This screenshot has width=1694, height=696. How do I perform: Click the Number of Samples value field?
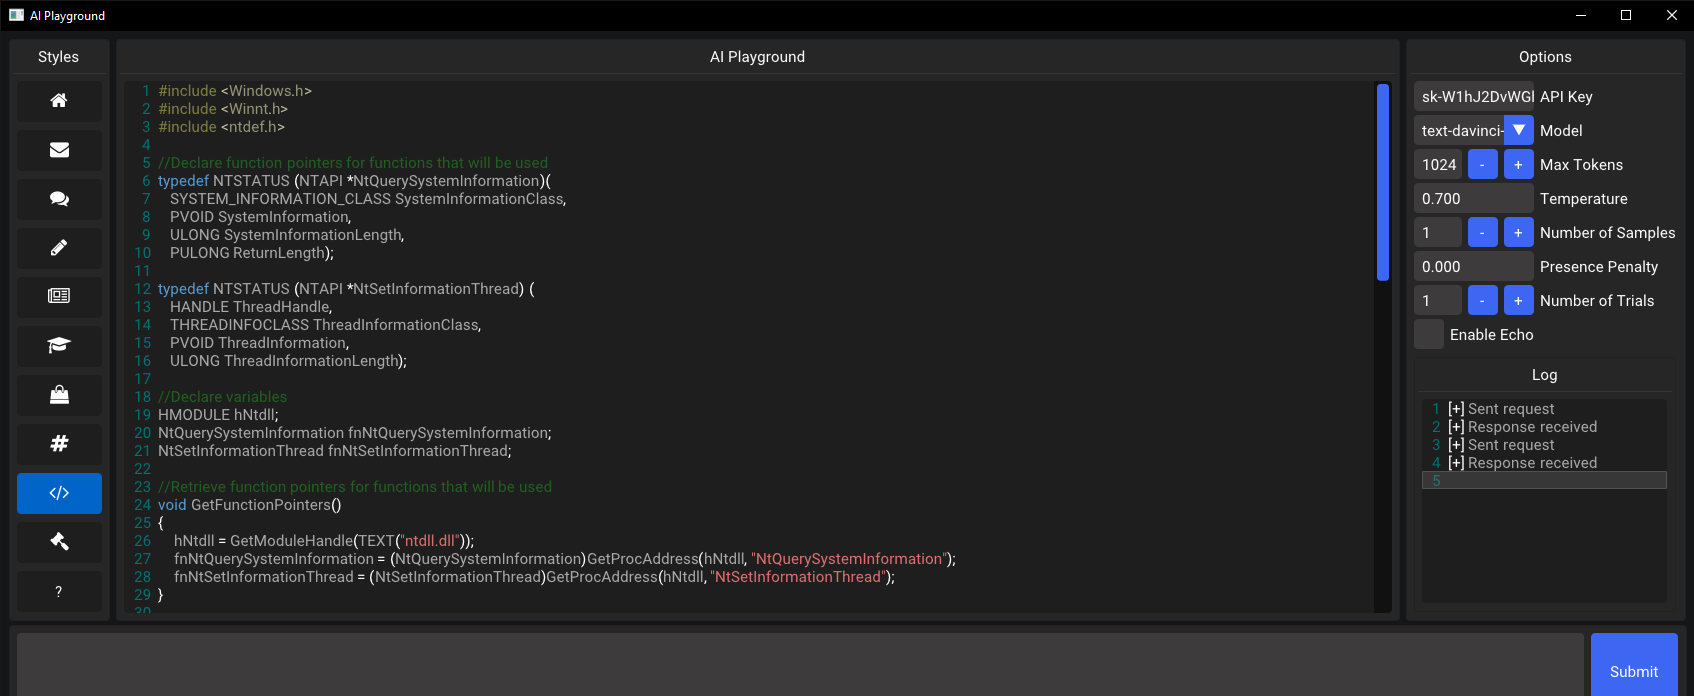[x=1438, y=232]
